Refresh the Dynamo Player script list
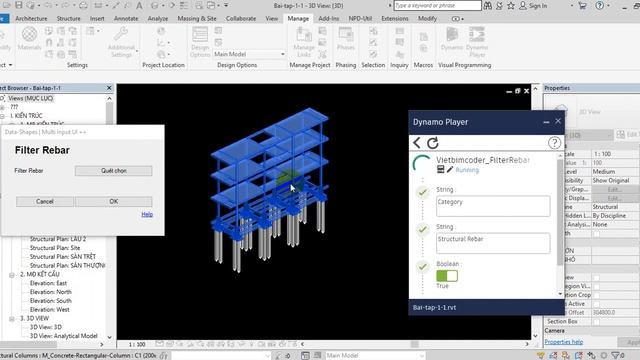 click(433, 143)
